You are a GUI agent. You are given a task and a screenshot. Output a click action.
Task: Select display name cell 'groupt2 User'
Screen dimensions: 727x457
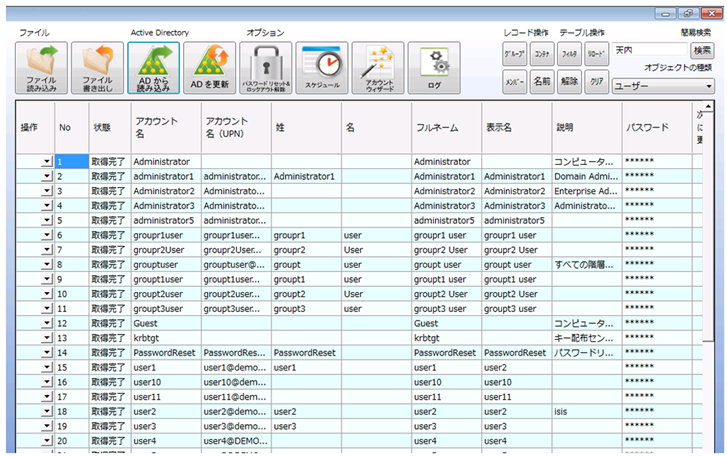[x=517, y=294]
